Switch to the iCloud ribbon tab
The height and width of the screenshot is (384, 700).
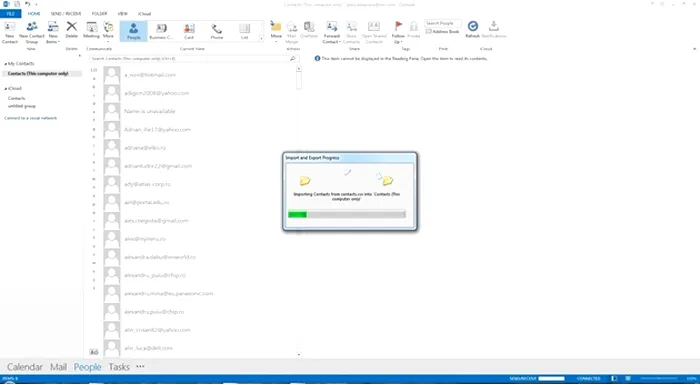click(x=145, y=14)
